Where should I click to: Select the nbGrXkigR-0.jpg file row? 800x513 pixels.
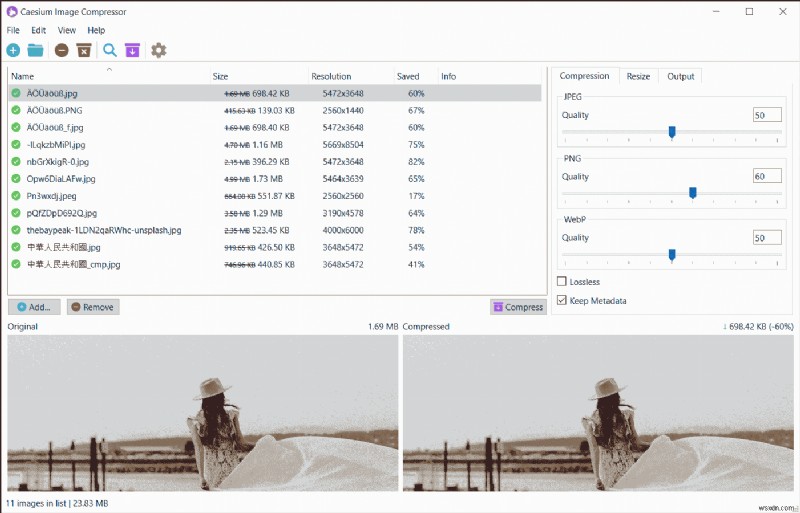(274, 161)
